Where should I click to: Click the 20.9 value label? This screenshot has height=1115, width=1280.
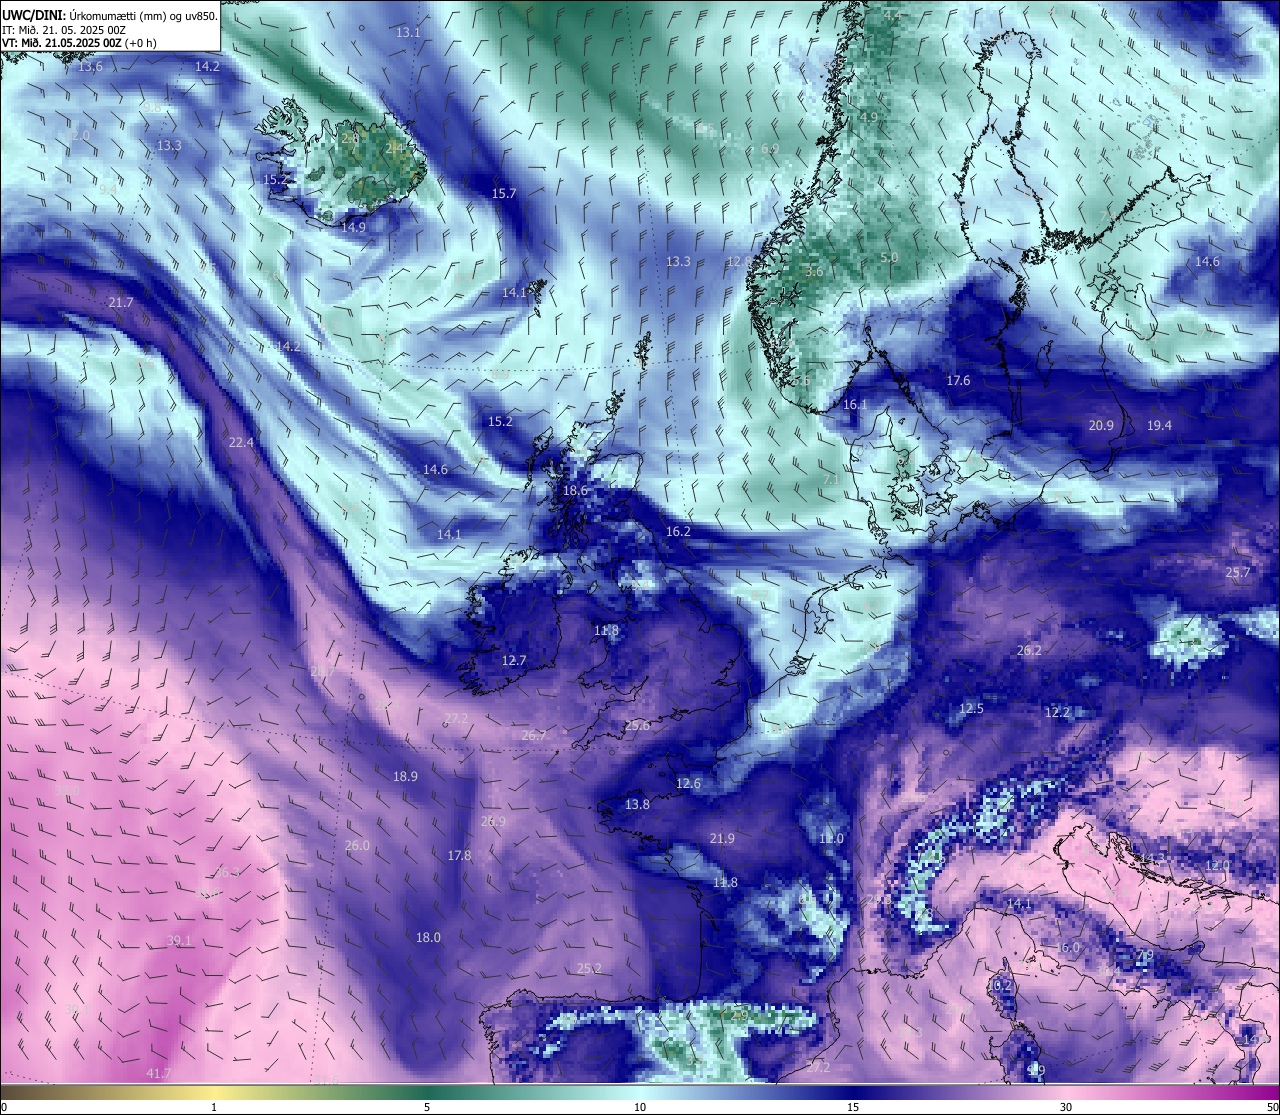(1101, 425)
